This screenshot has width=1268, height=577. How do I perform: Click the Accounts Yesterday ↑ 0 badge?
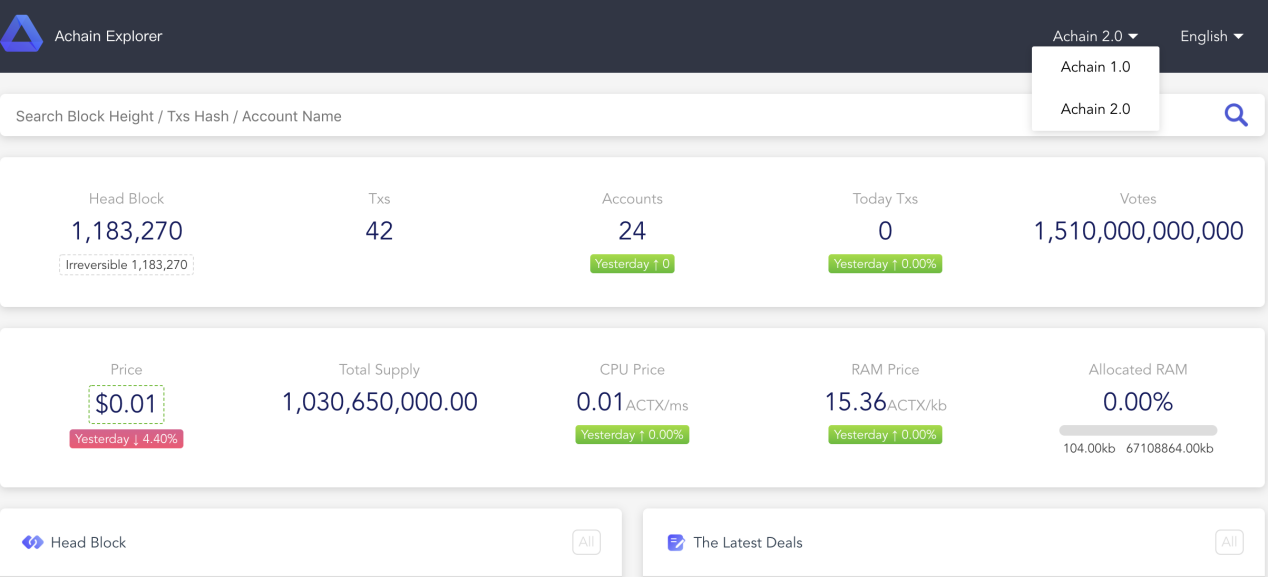point(632,264)
